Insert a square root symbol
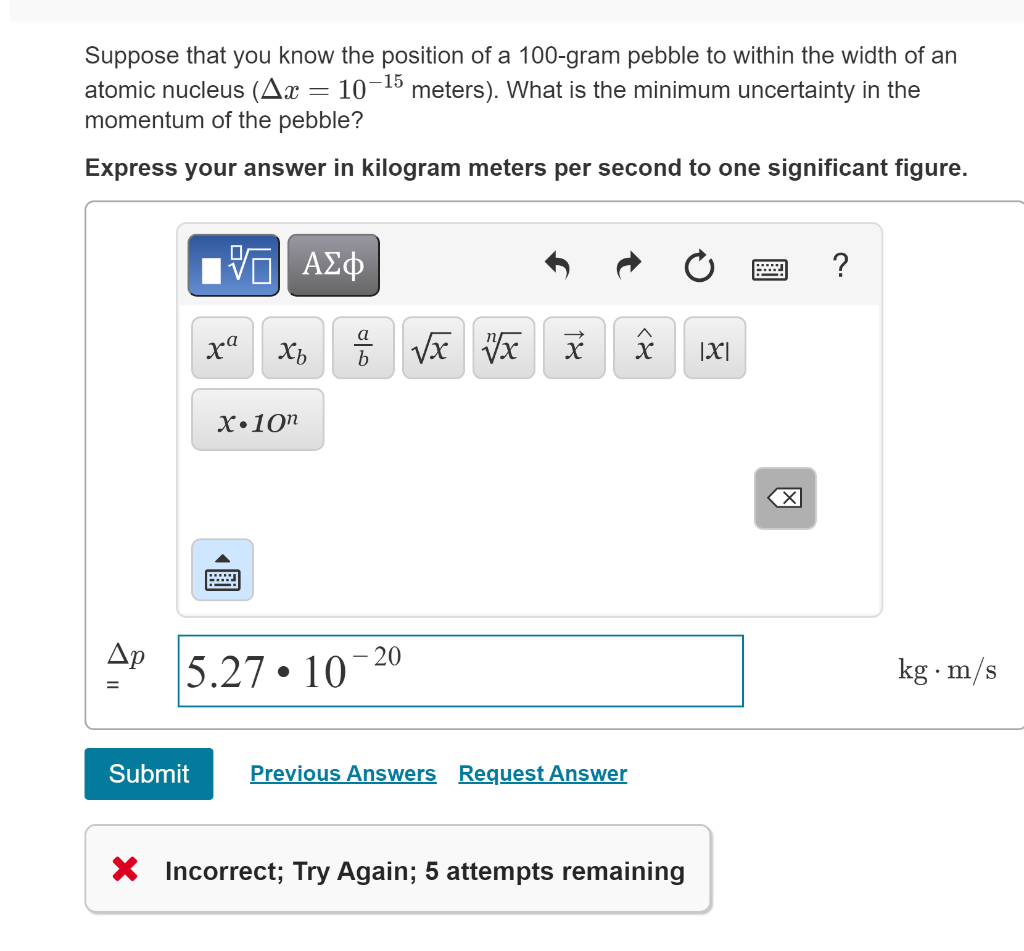The image size is (1024, 951). [x=433, y=347]
